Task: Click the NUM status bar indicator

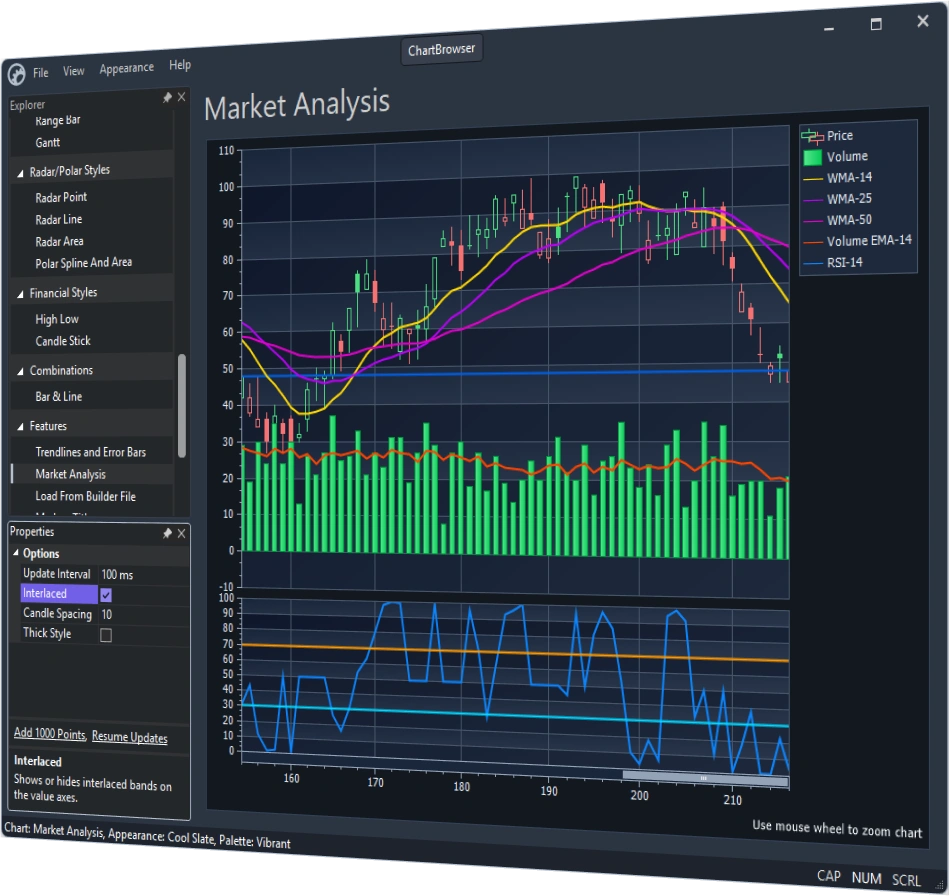Action: (x=867, y=878)
